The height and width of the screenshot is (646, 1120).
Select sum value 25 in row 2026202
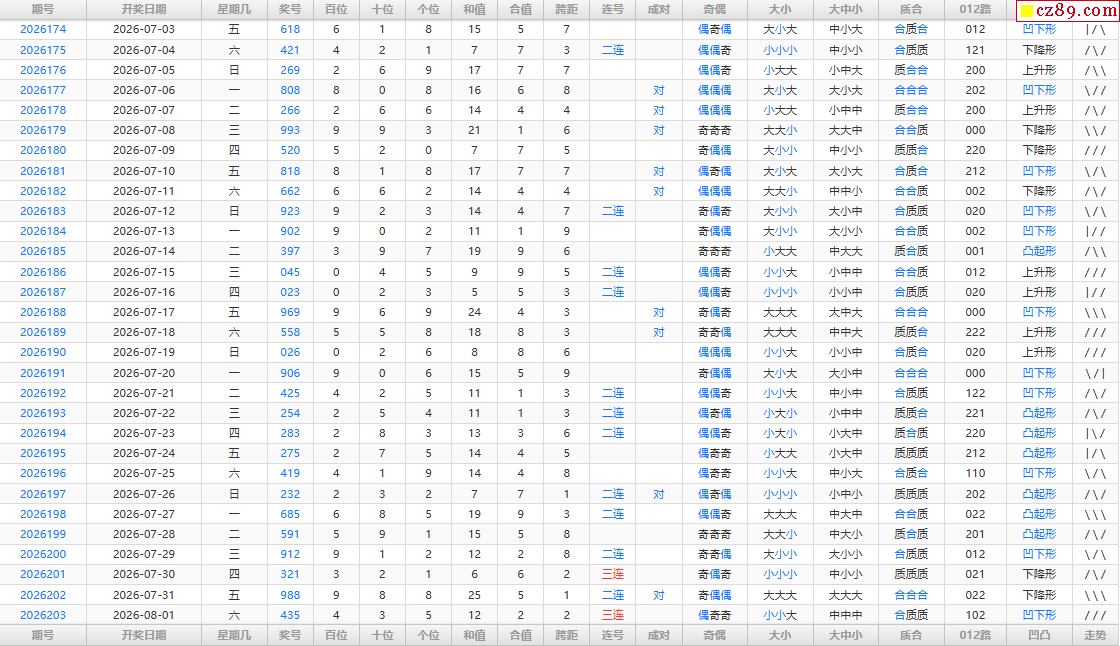point(474,595)
